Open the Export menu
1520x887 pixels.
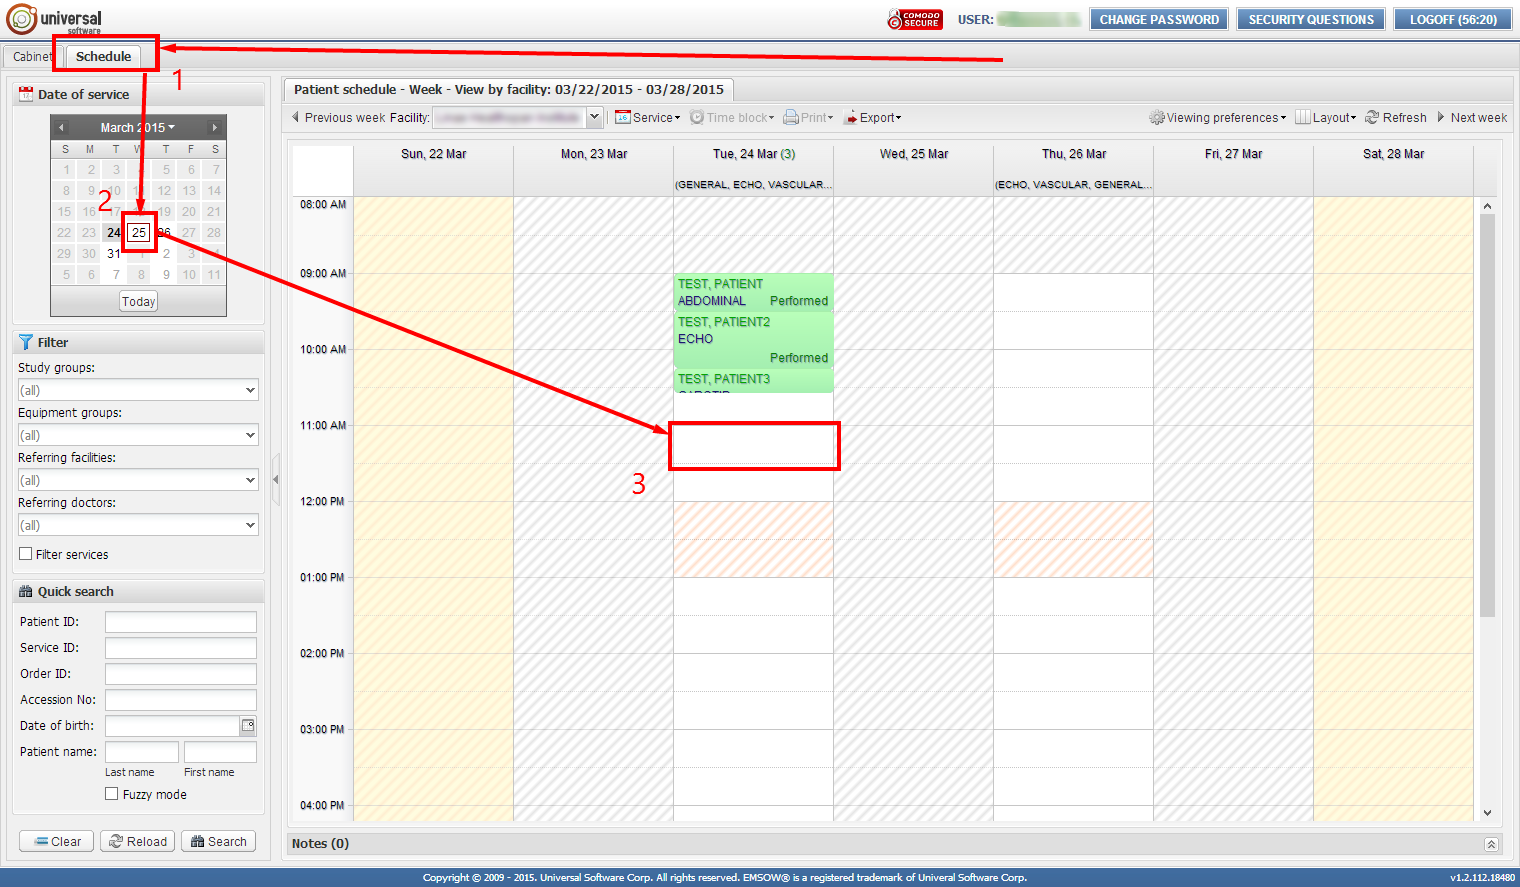872,117
